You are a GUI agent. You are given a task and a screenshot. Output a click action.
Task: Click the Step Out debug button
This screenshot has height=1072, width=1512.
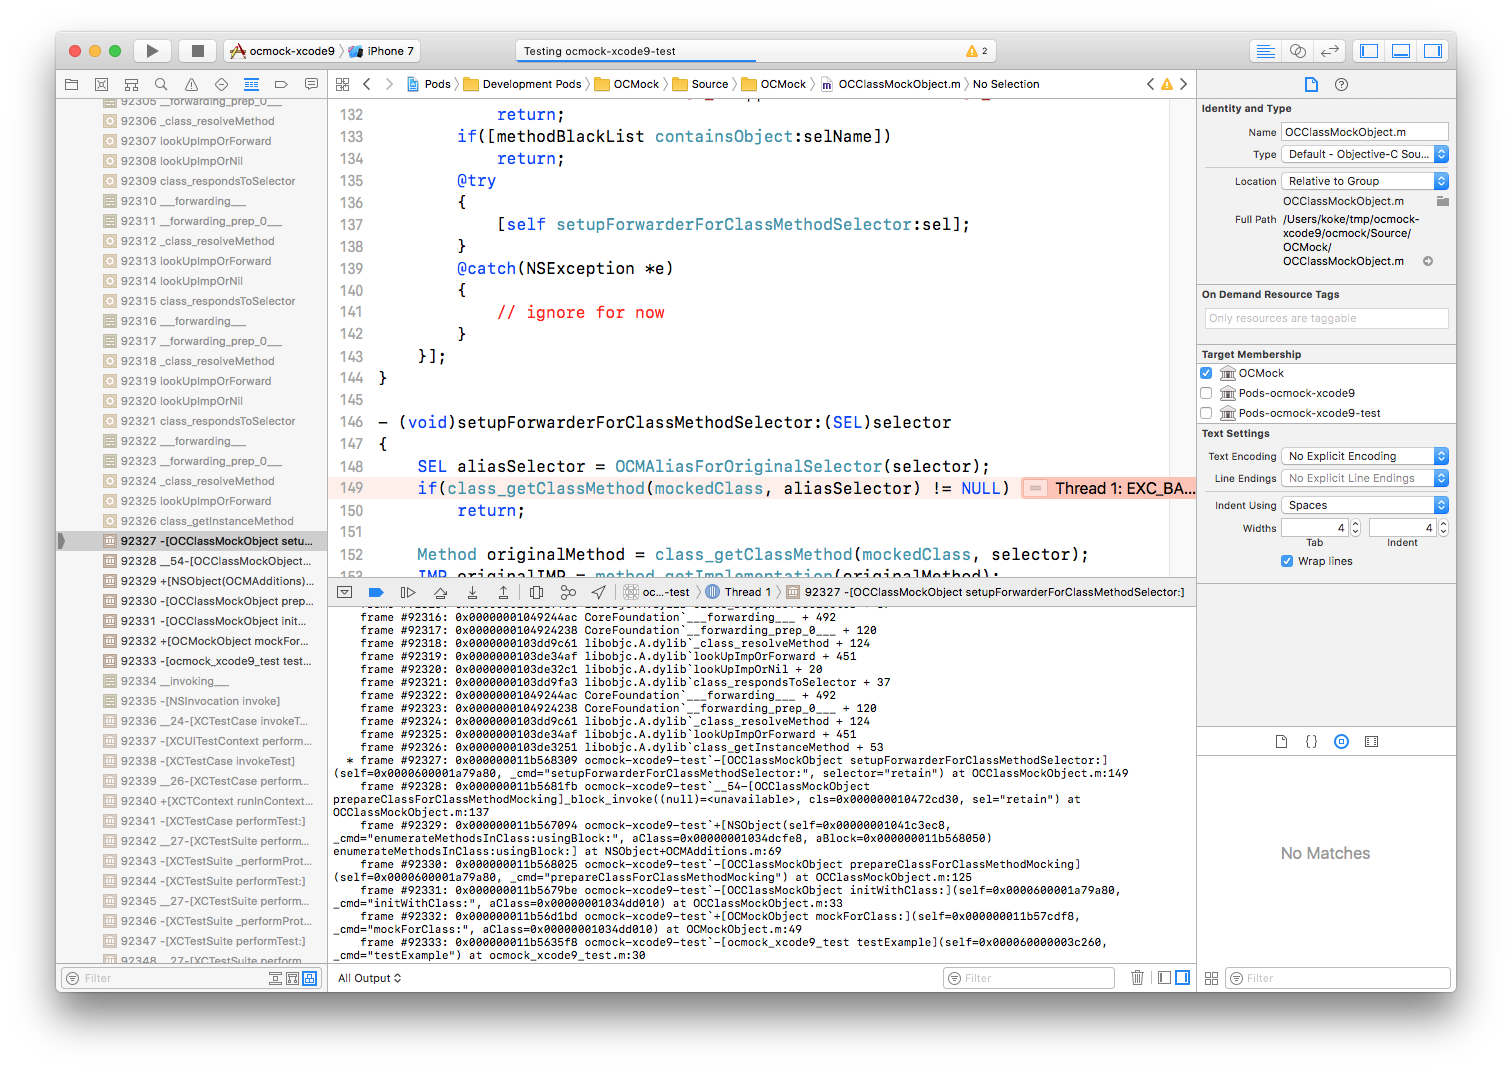[503, 592]
